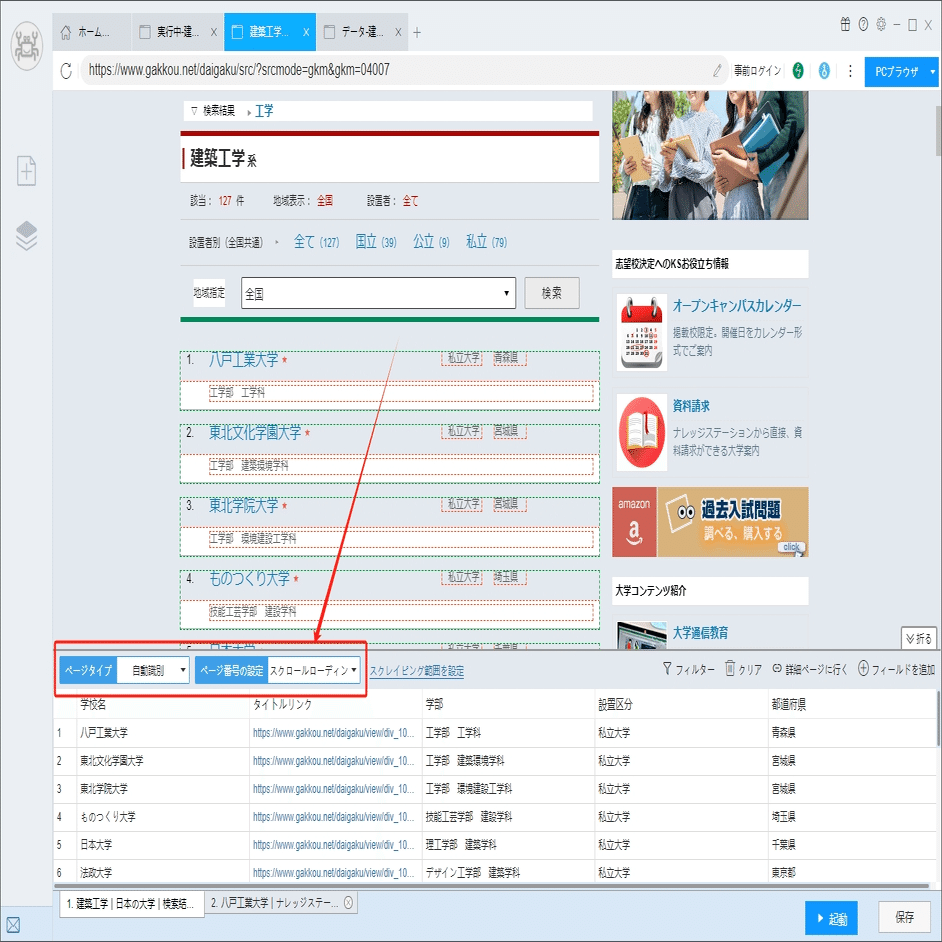Click the 検索 search button
This screenshot has height=942, width=942.
click(x=552, y=293)
